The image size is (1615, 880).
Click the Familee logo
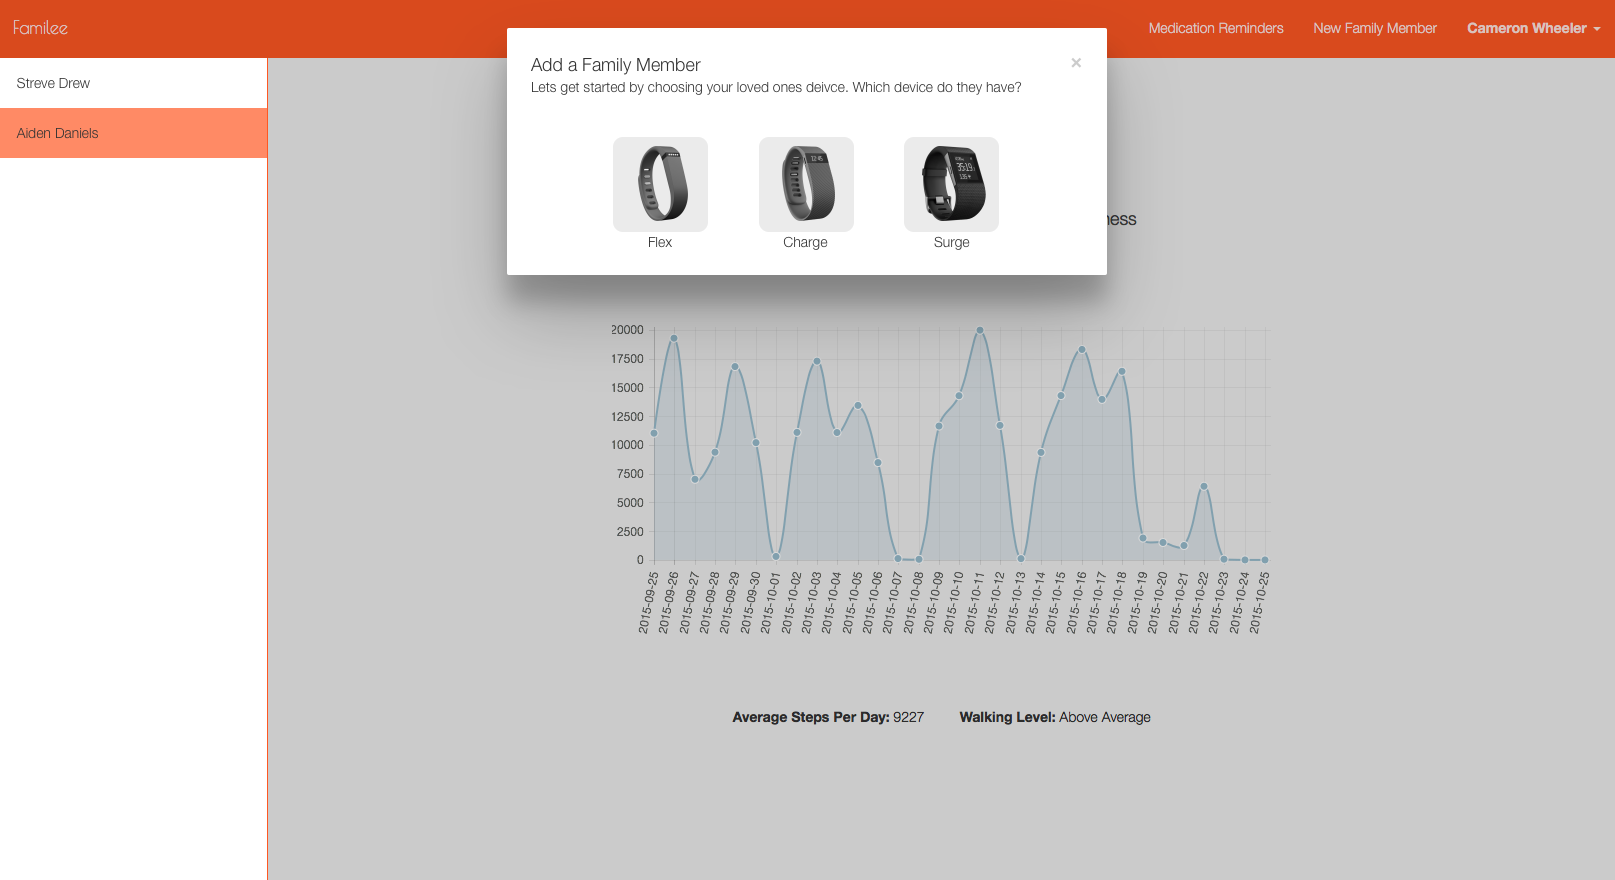[40, 28]
